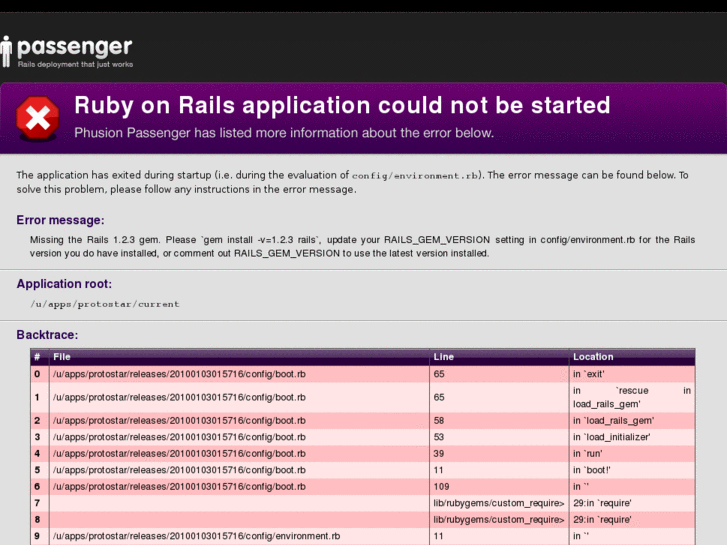This screenshot has height=545, width=727.
Task: Click the File column header
Action: pyautogui.click(x=62, y=357)
